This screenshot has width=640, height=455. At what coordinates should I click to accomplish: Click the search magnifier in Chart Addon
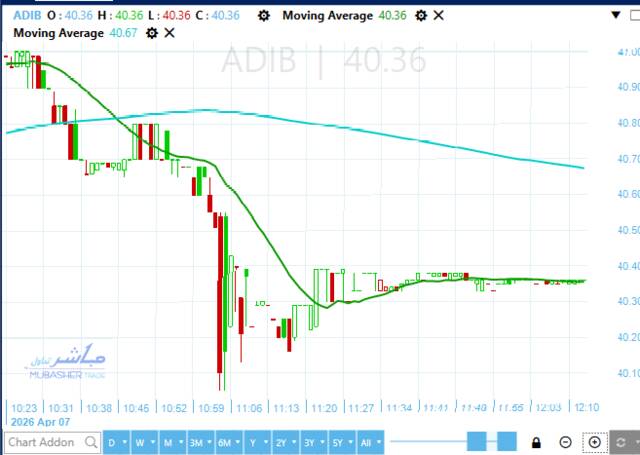pyautogui.click(x=91, y=442)
